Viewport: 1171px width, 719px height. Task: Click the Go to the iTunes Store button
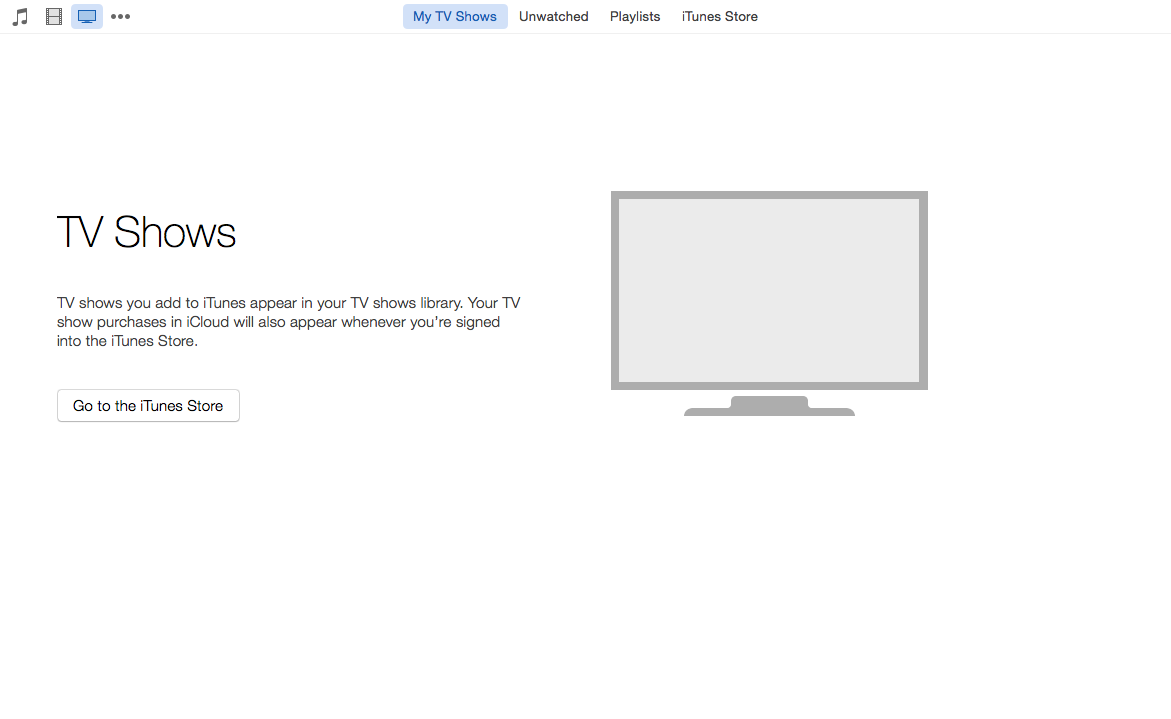149,405
